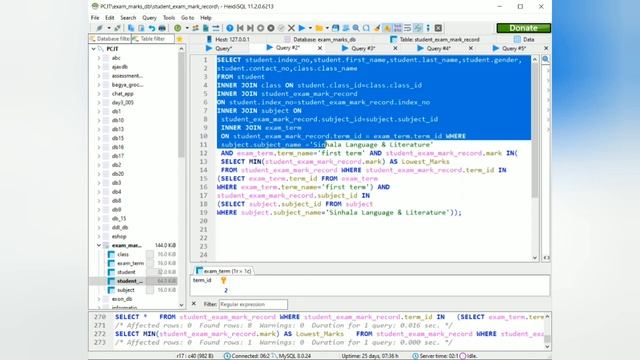Select the class table in tree

123,254
